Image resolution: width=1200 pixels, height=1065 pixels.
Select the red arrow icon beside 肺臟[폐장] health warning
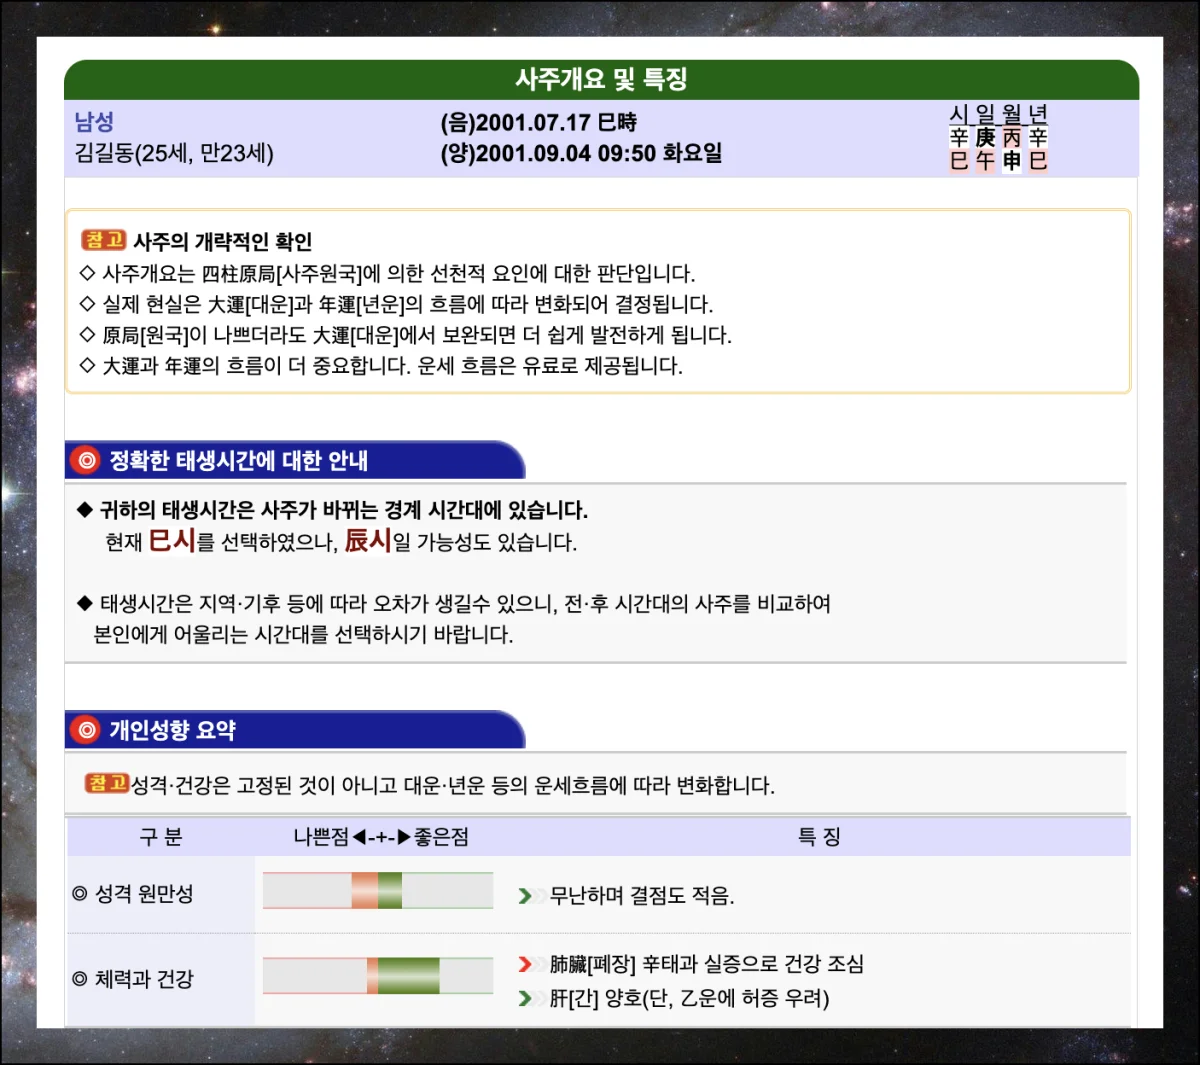tap(525, 966)
